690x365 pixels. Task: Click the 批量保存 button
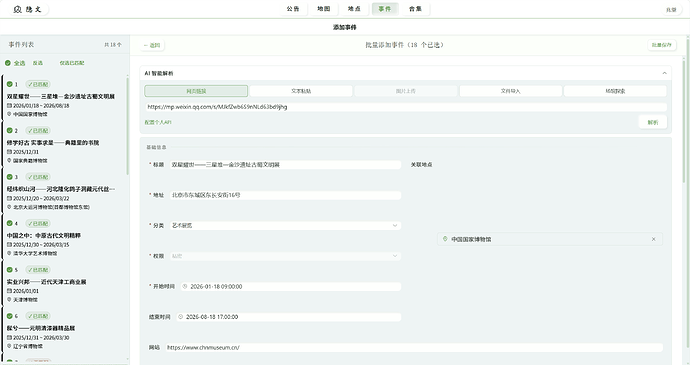point(662,45)
